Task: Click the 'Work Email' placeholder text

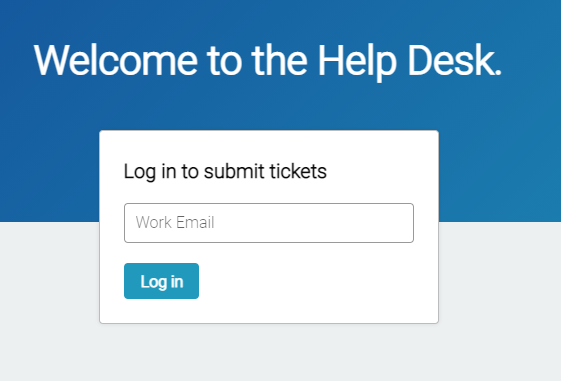Action: [x=175, y=223]
